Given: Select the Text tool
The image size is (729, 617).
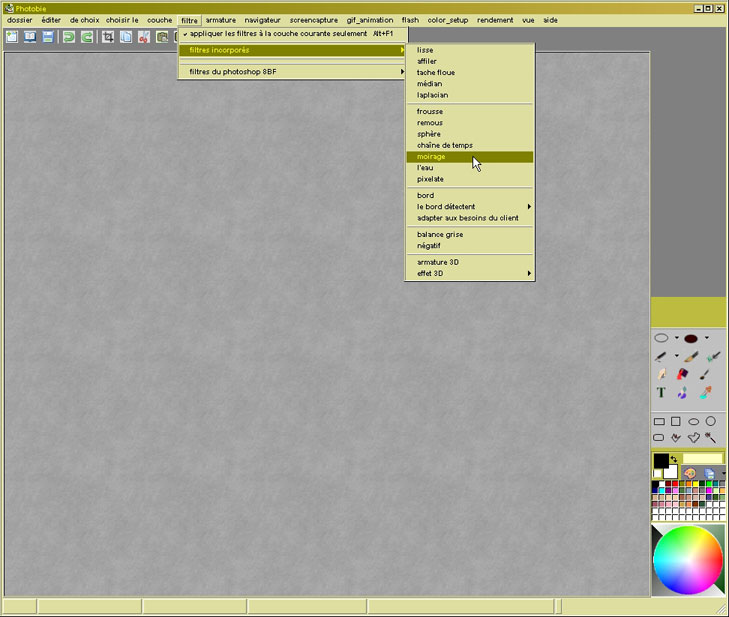Looking at the screenshot, I should [661, 393].
